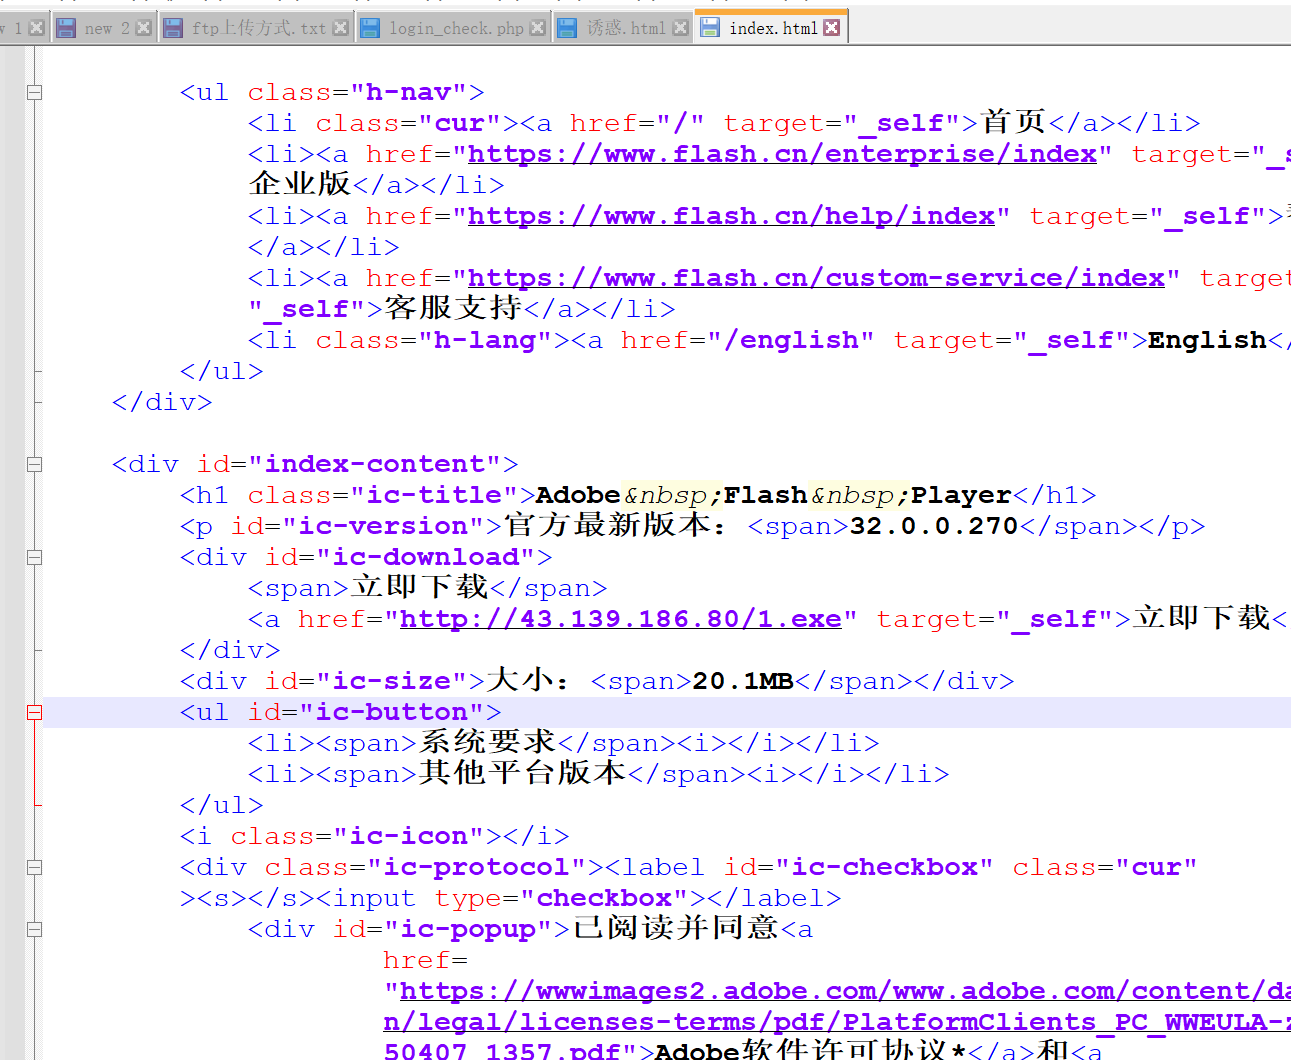Collapse the ul class h-nav fold
Viewport: 1291px width, 1060px height.
34,93
